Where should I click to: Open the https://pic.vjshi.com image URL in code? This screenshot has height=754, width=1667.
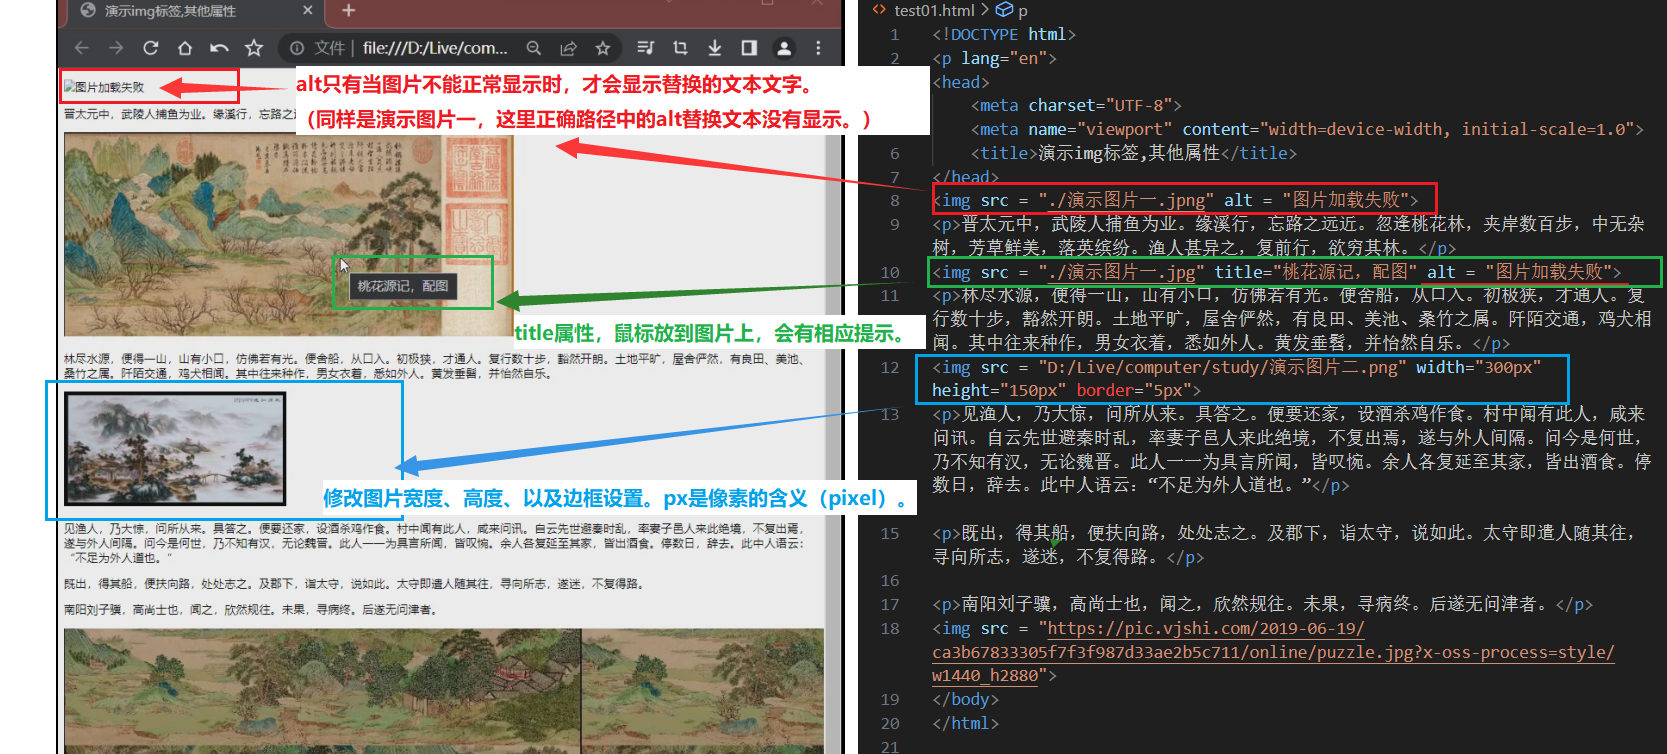(1272, 652)
